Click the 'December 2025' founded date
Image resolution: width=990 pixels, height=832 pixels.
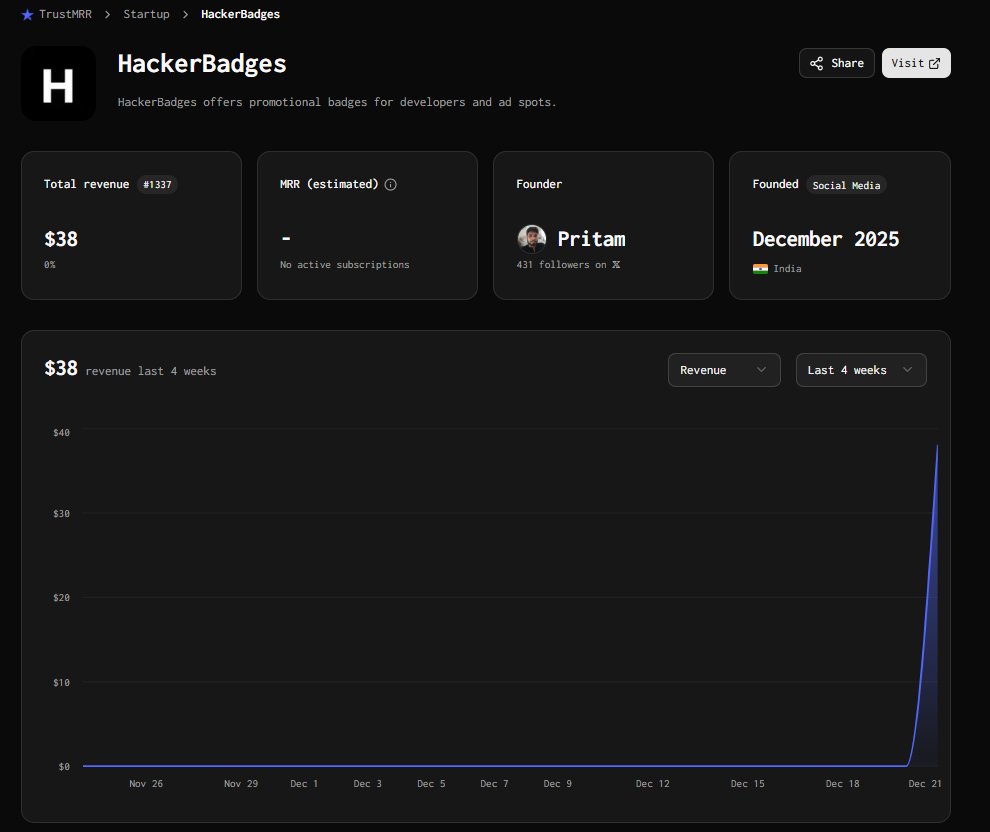coord(826,239)
